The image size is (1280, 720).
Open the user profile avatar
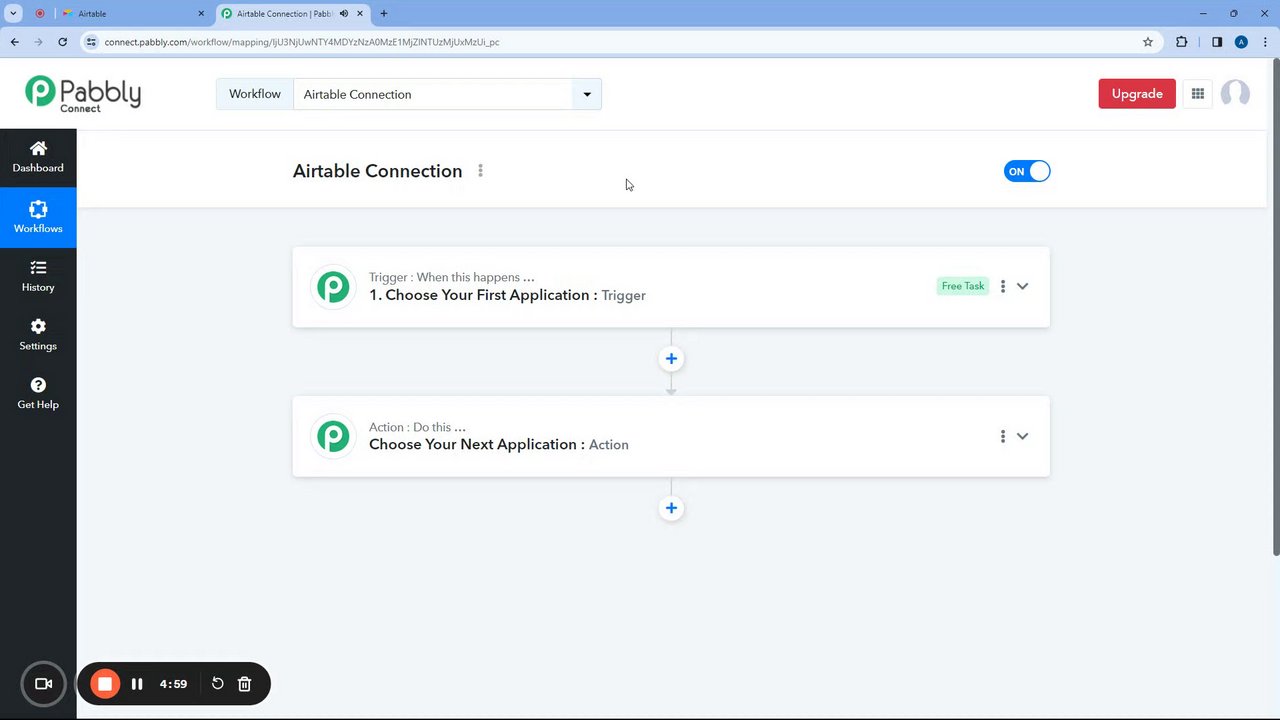point(1235,94)
